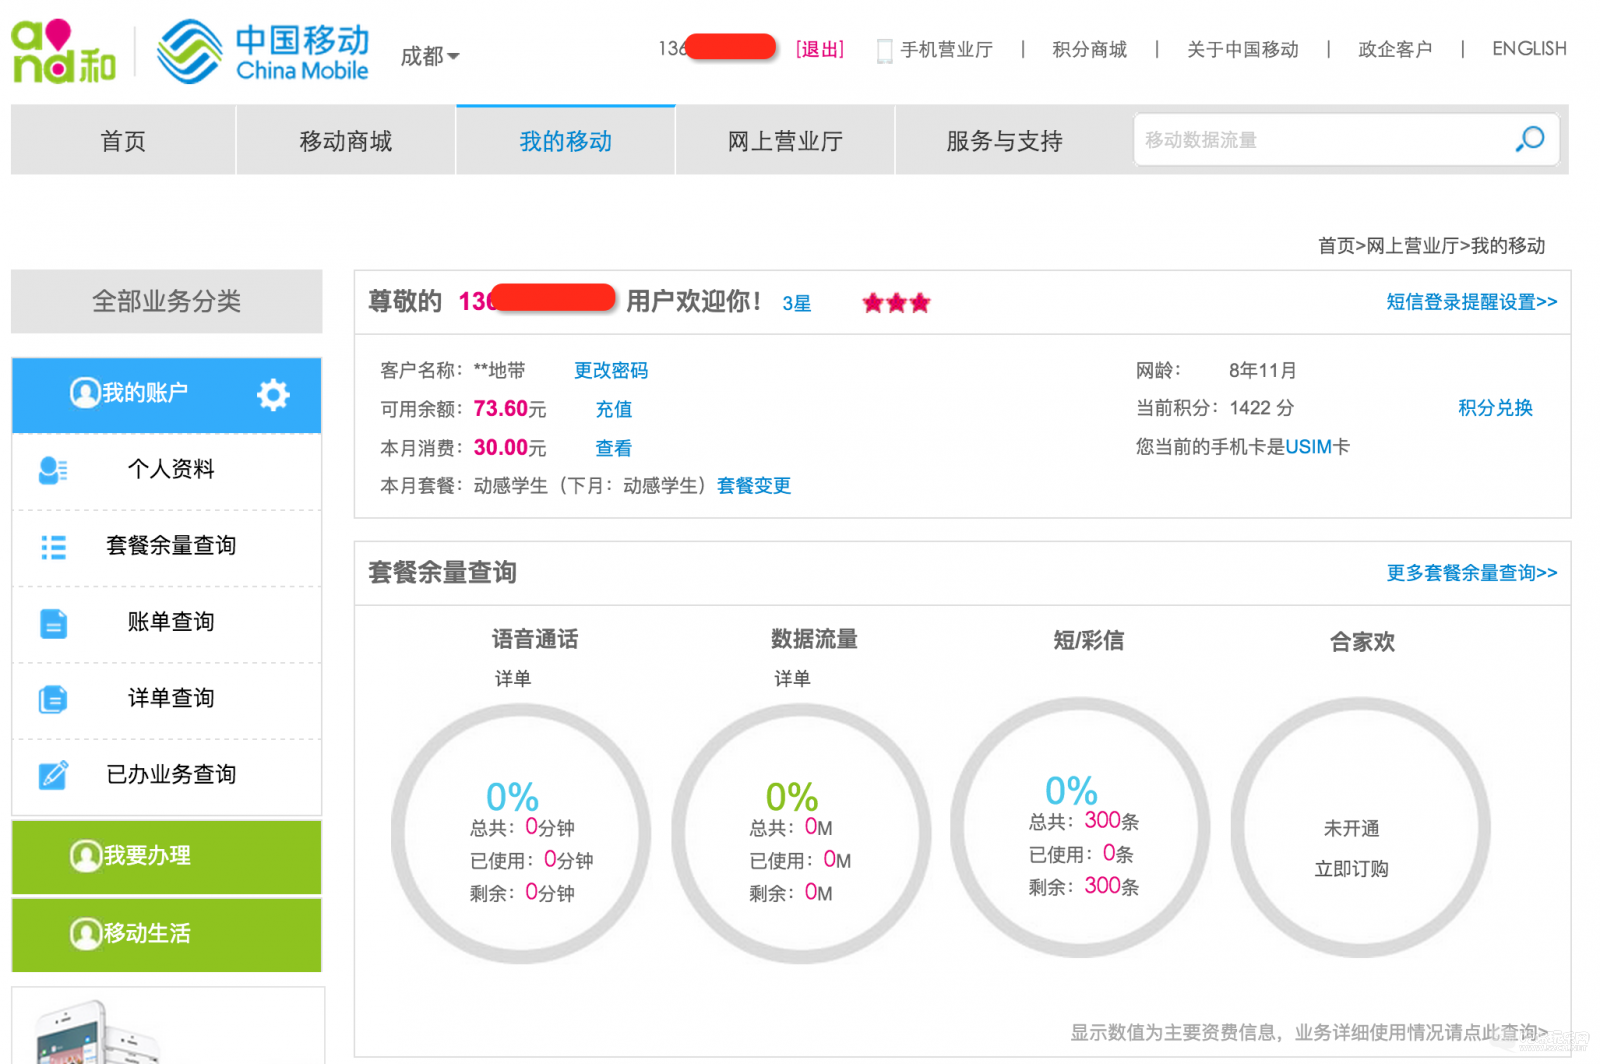1600x1064 pixels.
Task: Click 首页 in the breadcrumb
Action: pos(1336,246)
